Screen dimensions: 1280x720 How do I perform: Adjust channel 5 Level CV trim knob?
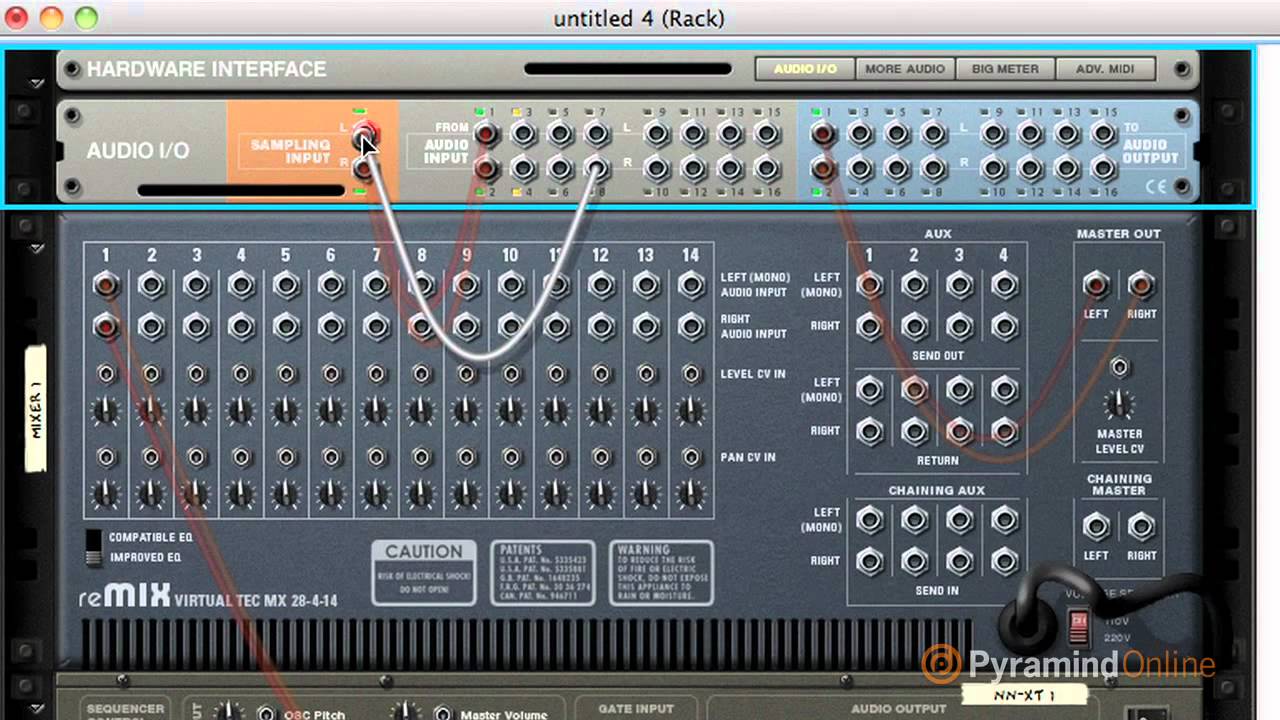click(x=286, y=411)
